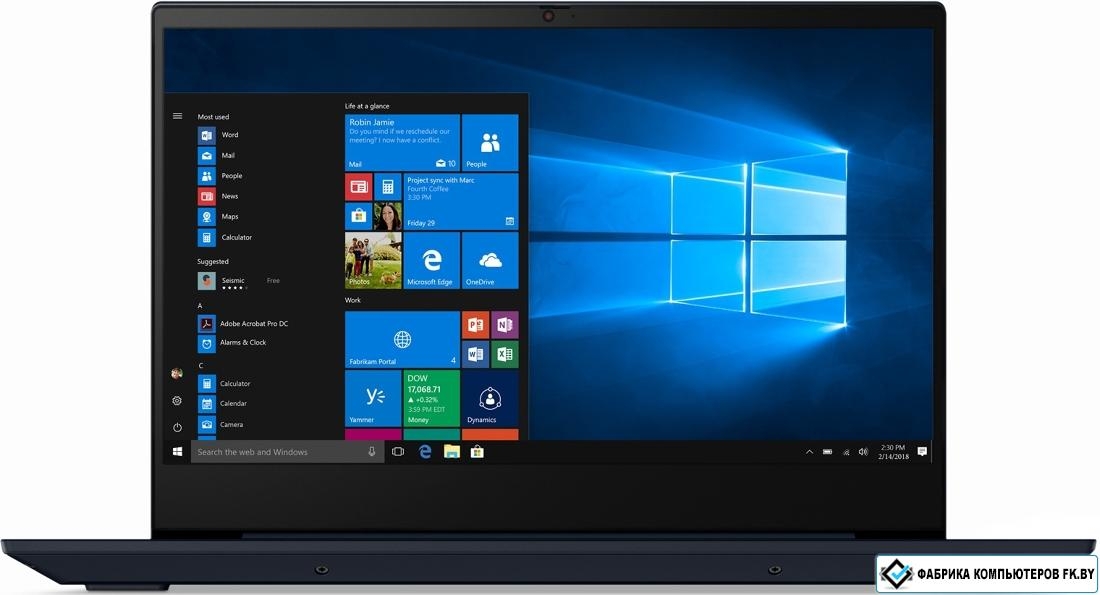Open Calculator under the C section
This screenshot has height=595, width=1100.
pos(224,384)
